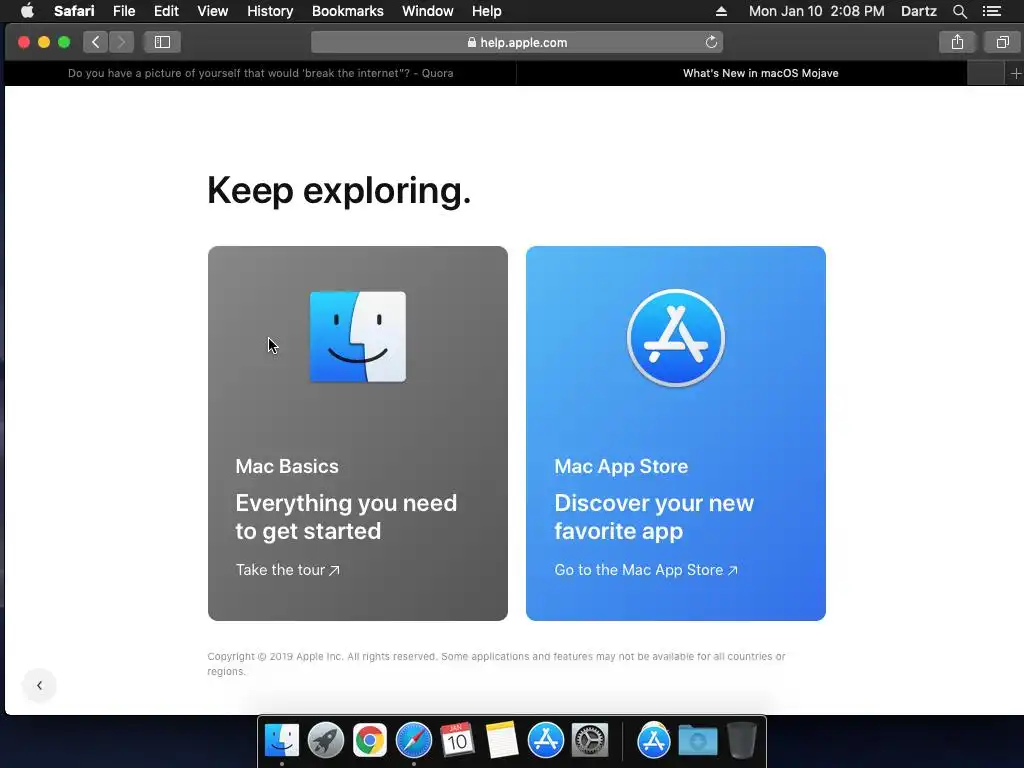Image resolution: width=1024 pixels, height=768 pixels.
Task: Click Everything you need to get started text
Action: click(346, 517)
